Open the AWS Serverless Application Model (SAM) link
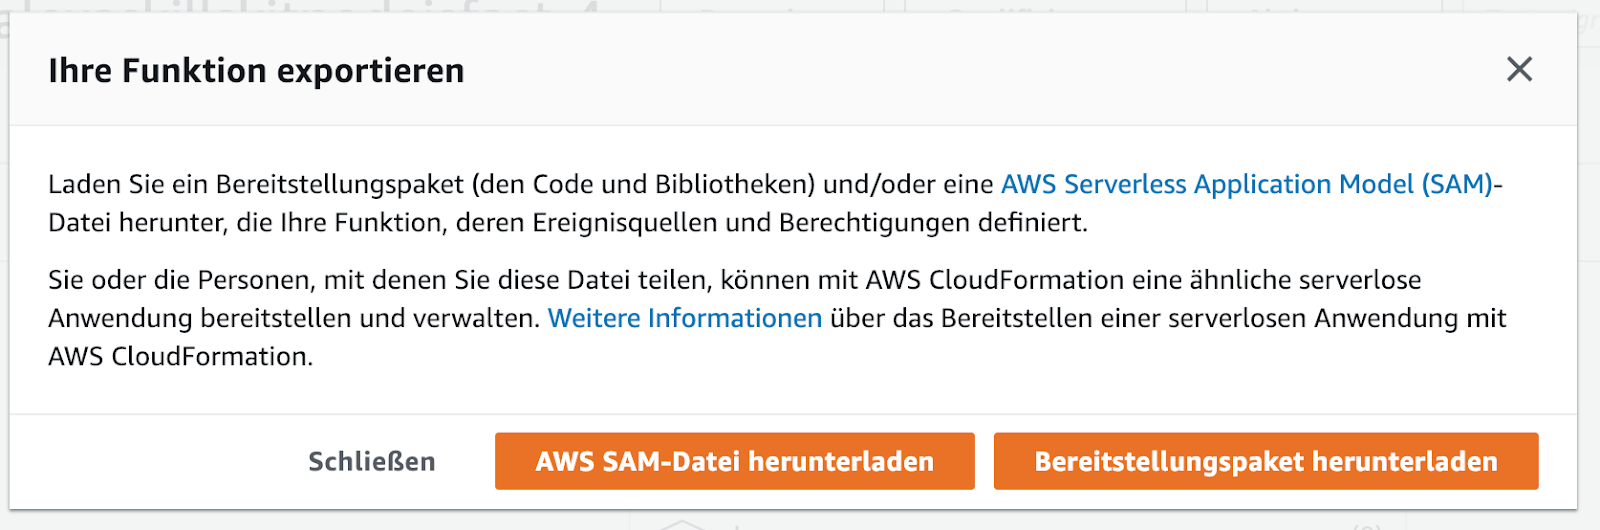This screenshot has height=530, width=1600. tap(1246, 185)
